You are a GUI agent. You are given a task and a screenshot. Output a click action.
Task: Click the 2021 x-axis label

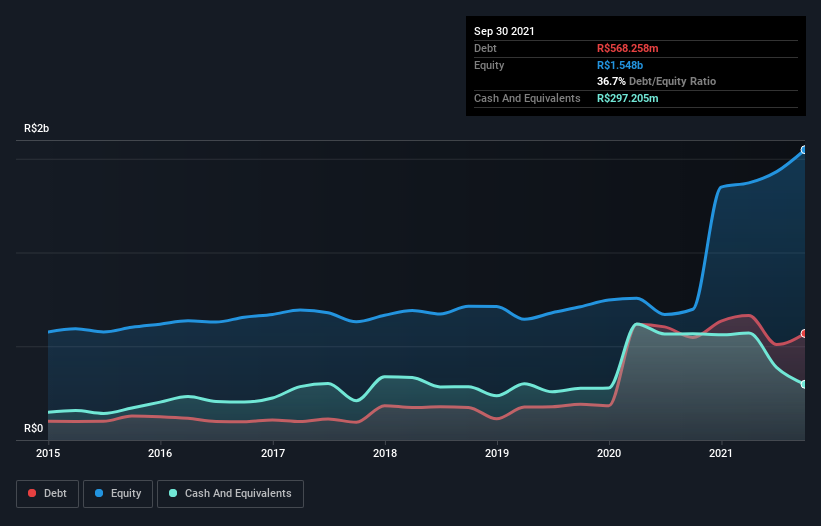coord(721,453)
